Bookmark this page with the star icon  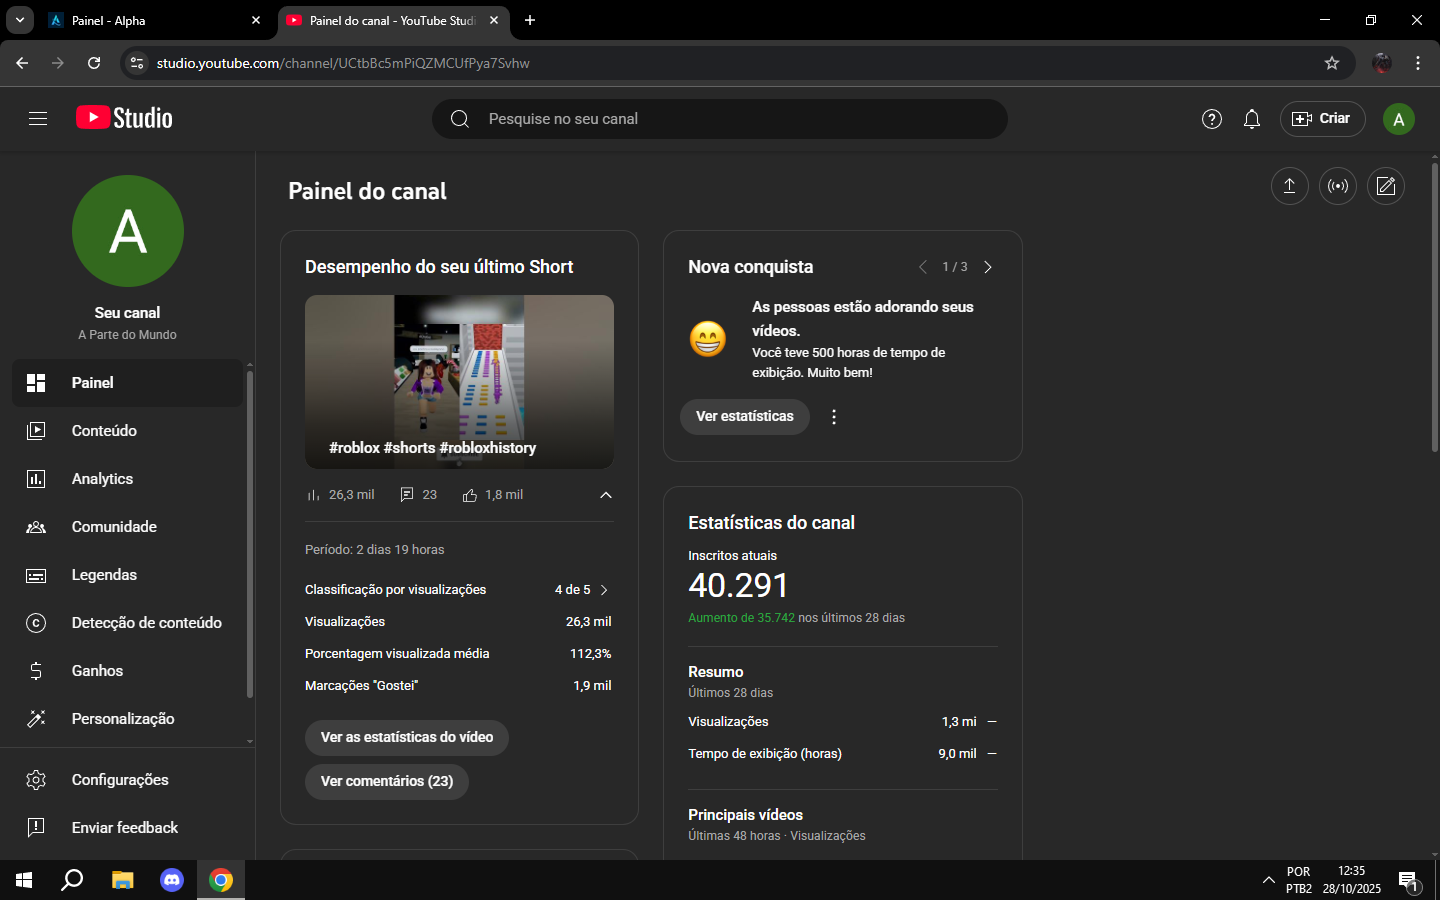1332,63
